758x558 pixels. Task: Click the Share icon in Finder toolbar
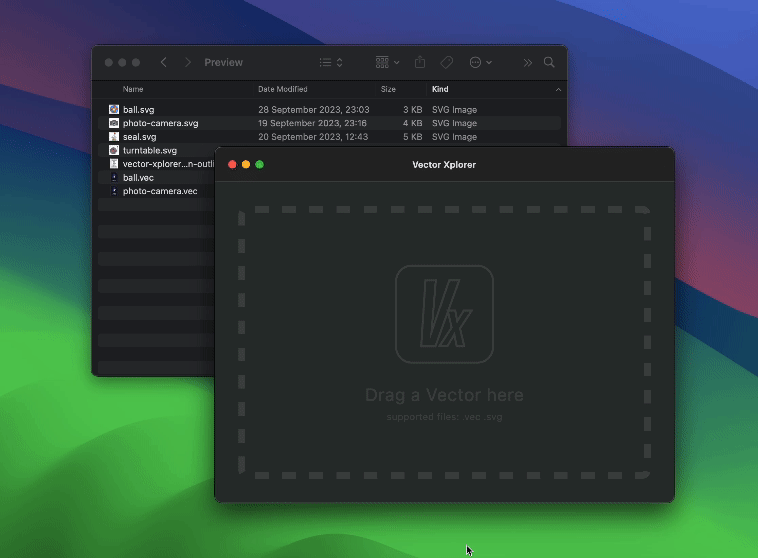pos(420,62)
